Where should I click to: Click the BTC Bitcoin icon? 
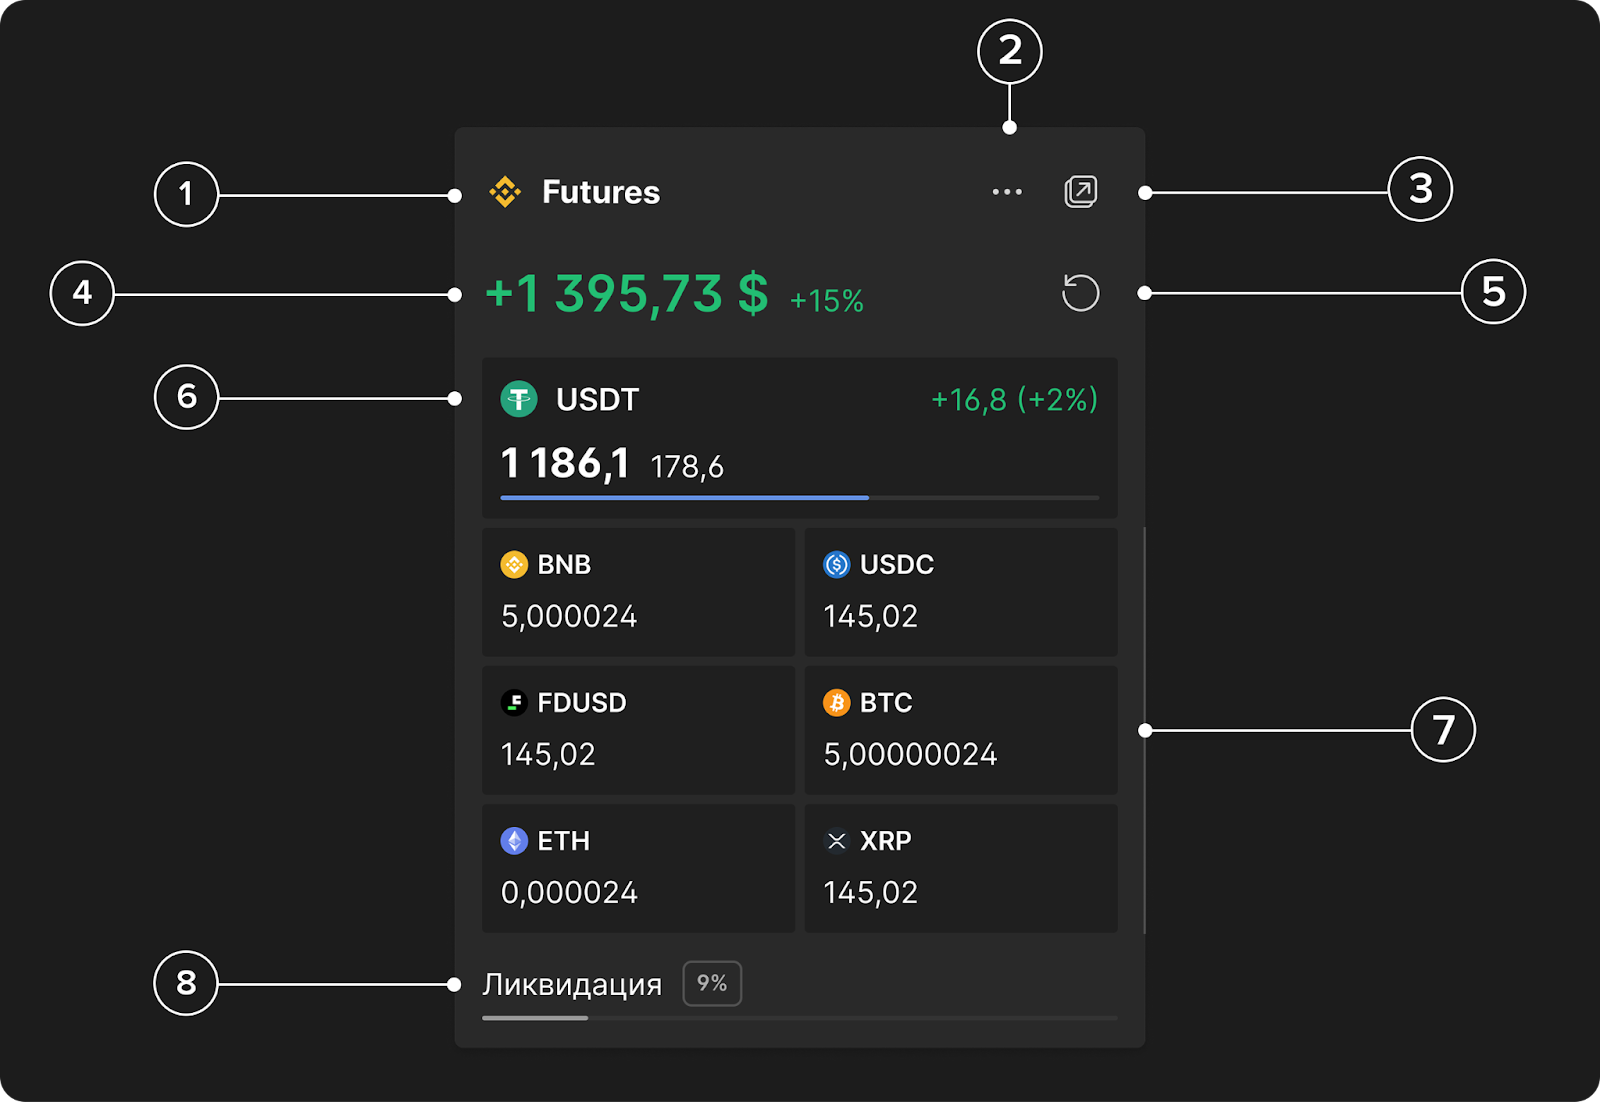coord(836,702)
